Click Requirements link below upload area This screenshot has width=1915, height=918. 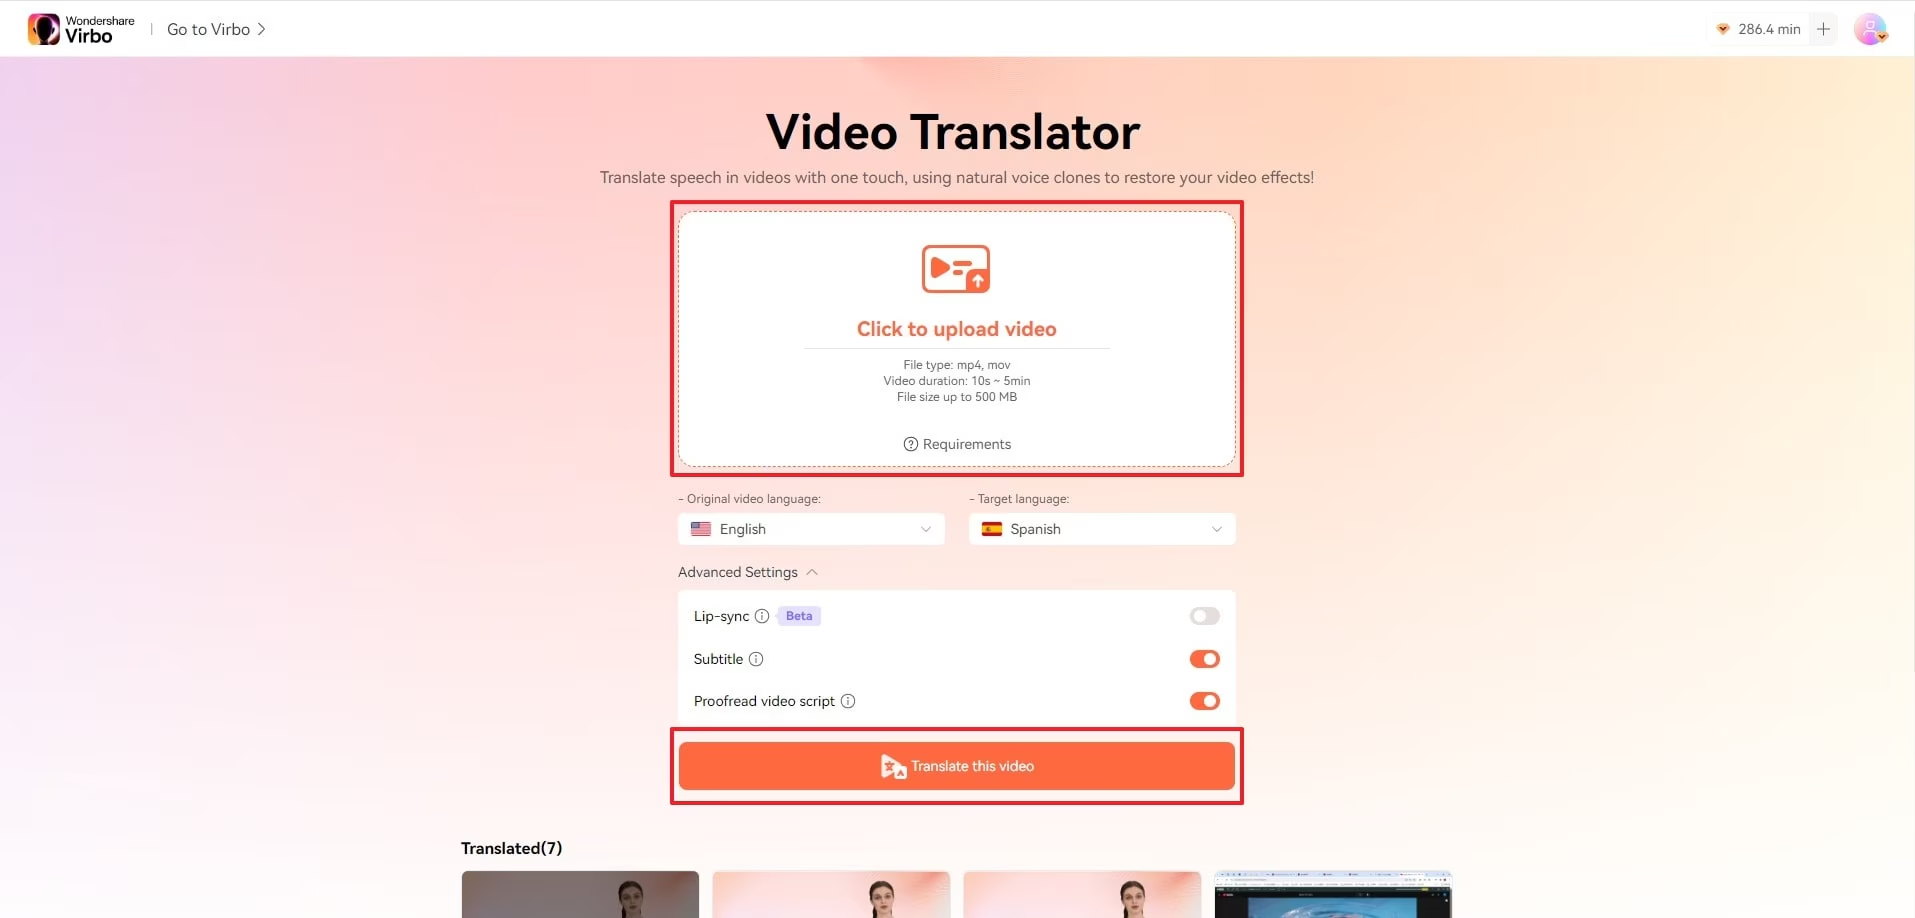967,444
